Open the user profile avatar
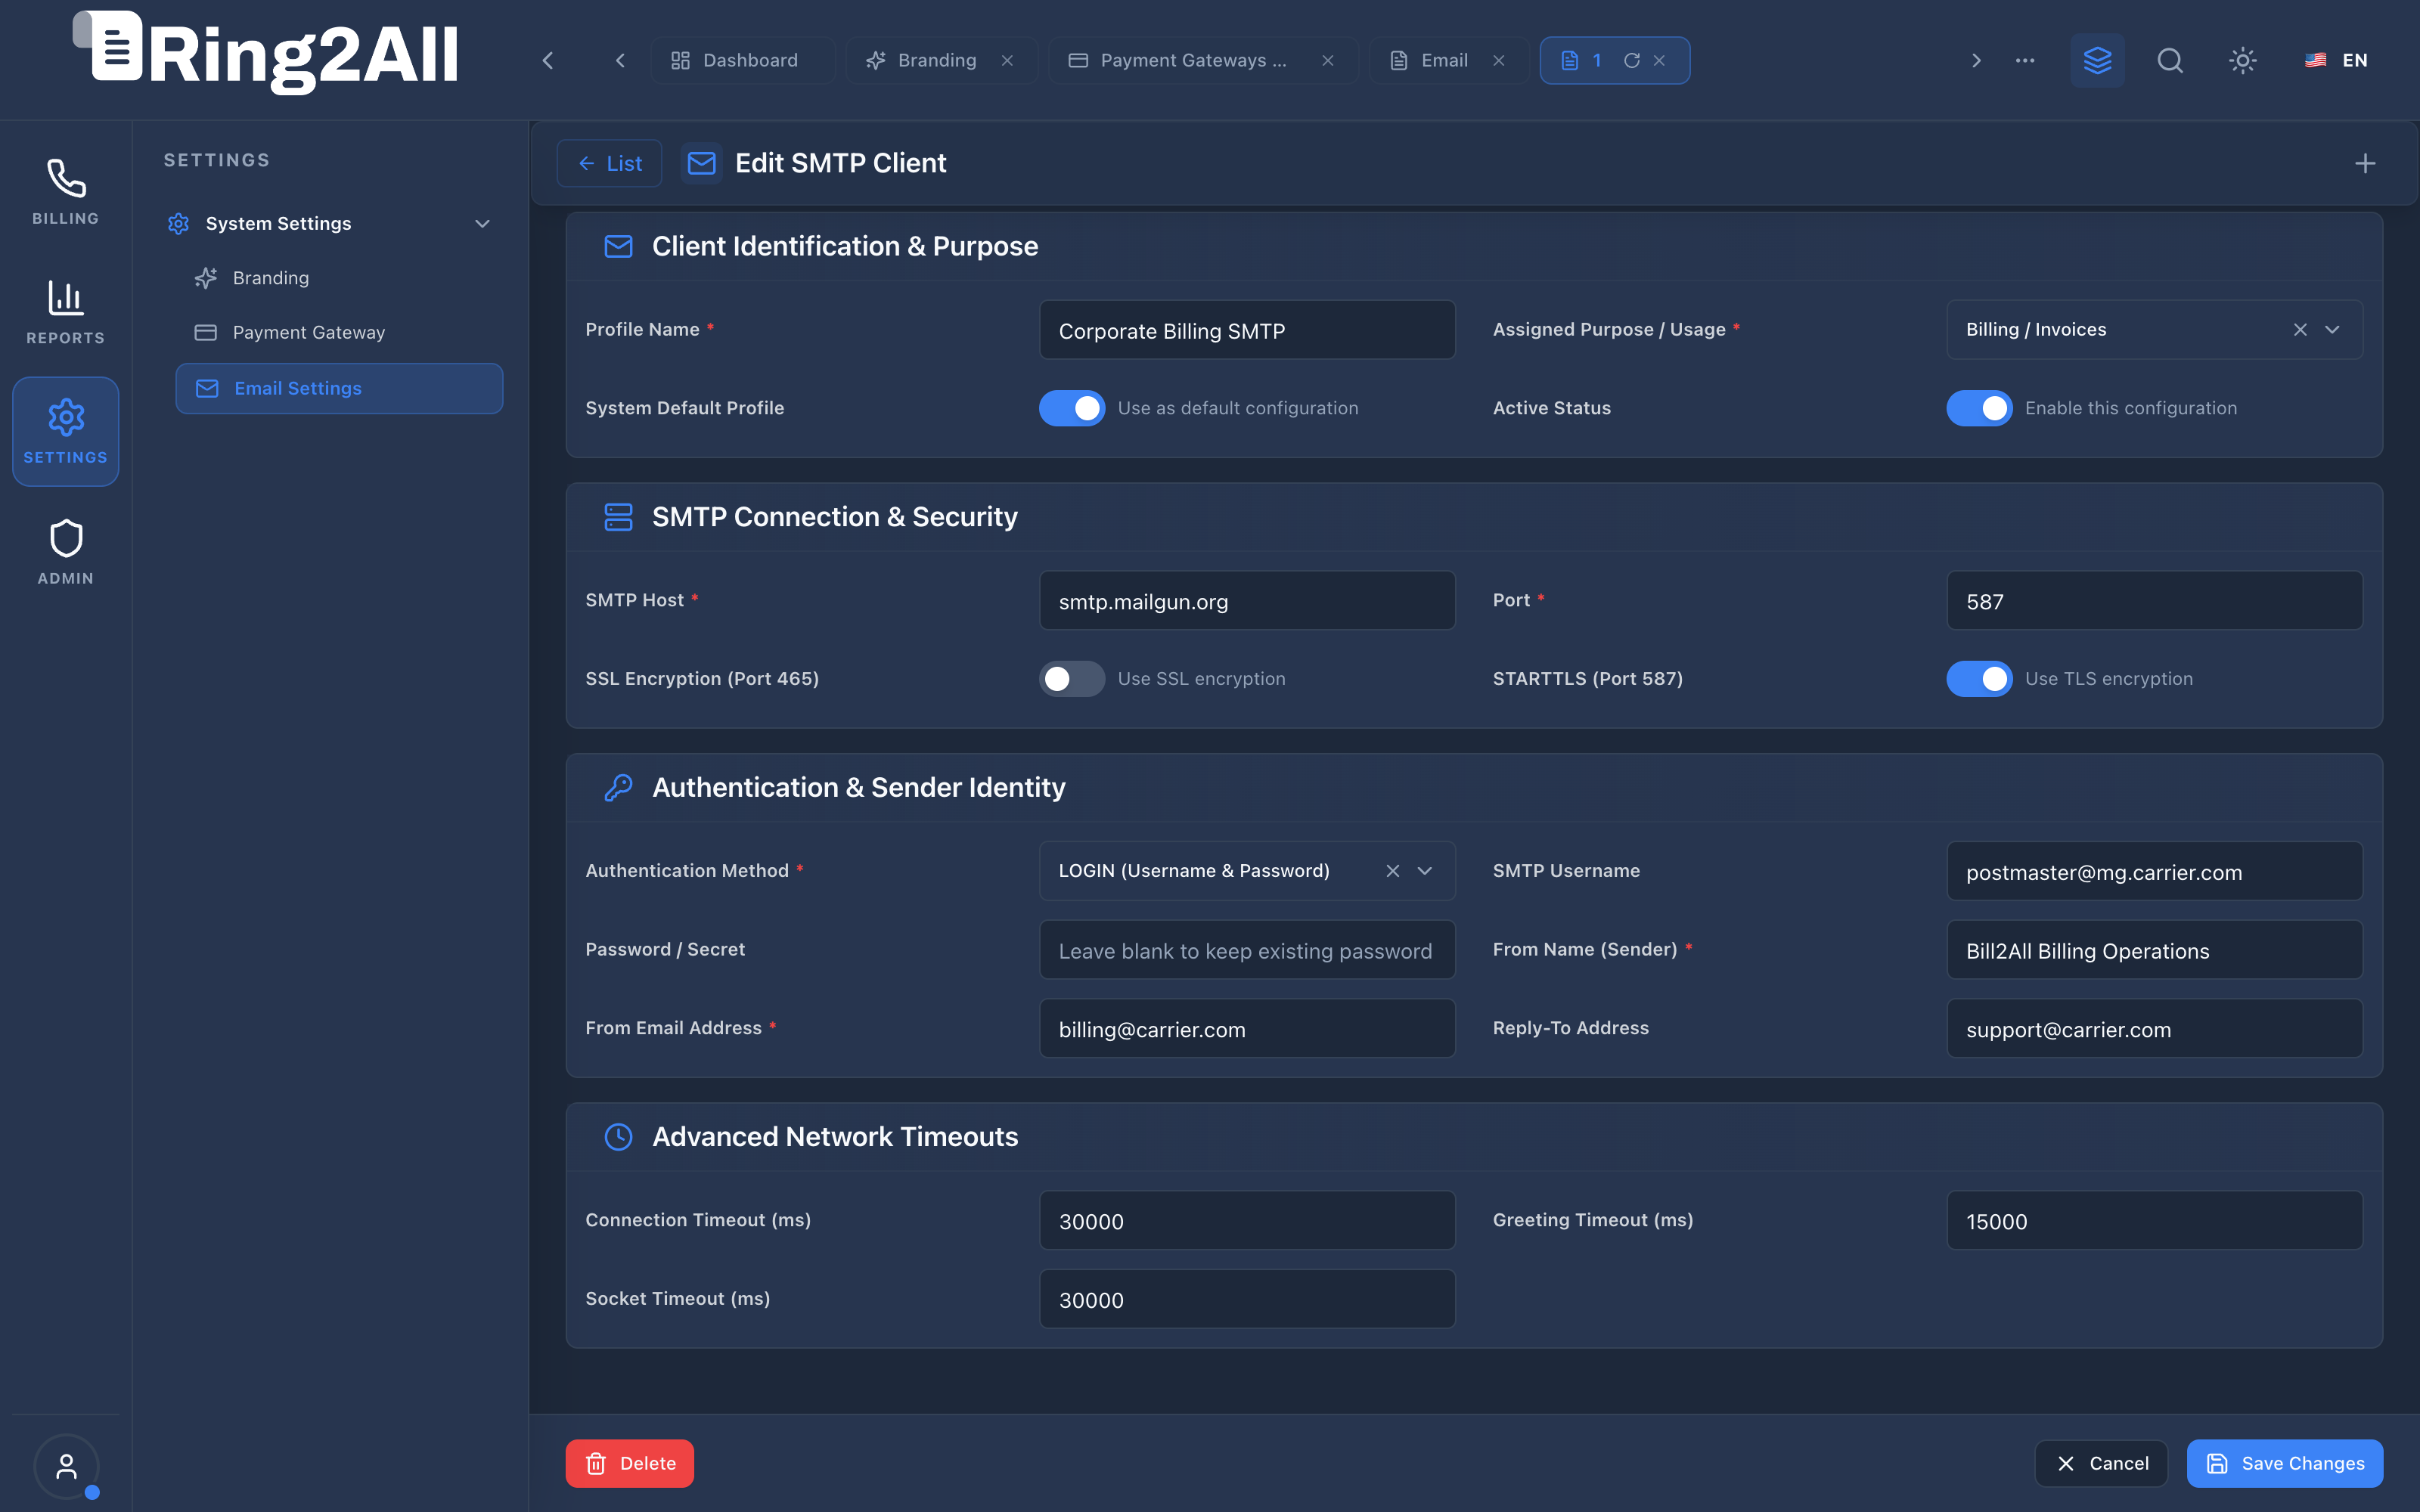 pyautogui.click(x=66, y=1466)
